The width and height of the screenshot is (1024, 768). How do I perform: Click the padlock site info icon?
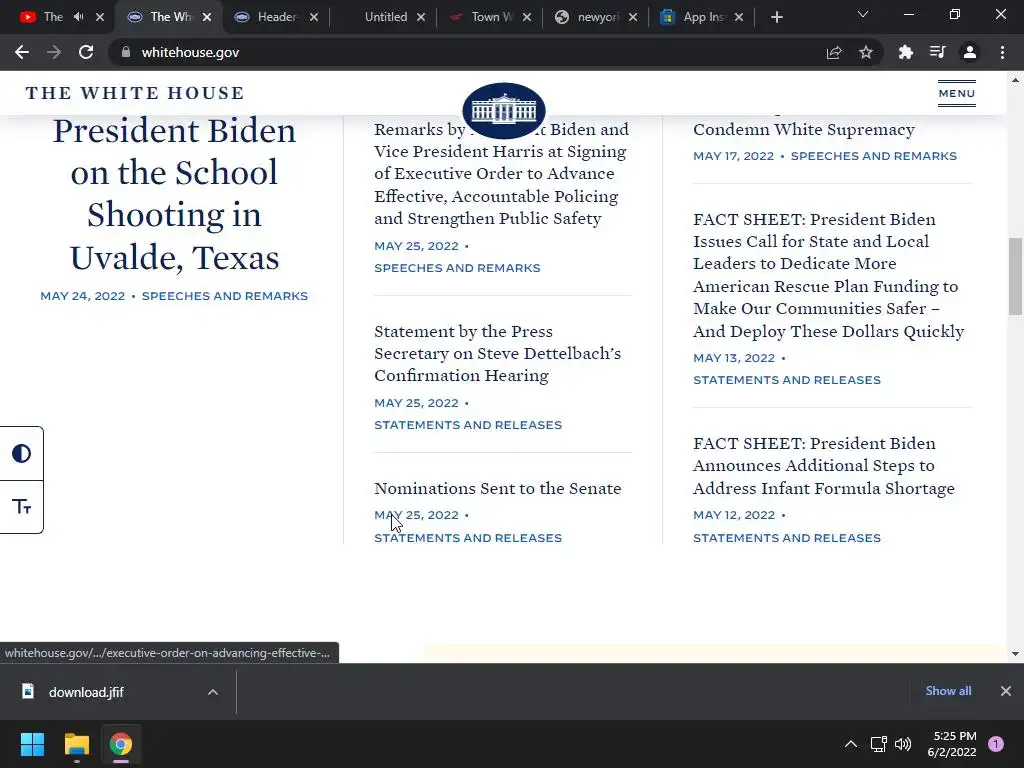[126, 52]
